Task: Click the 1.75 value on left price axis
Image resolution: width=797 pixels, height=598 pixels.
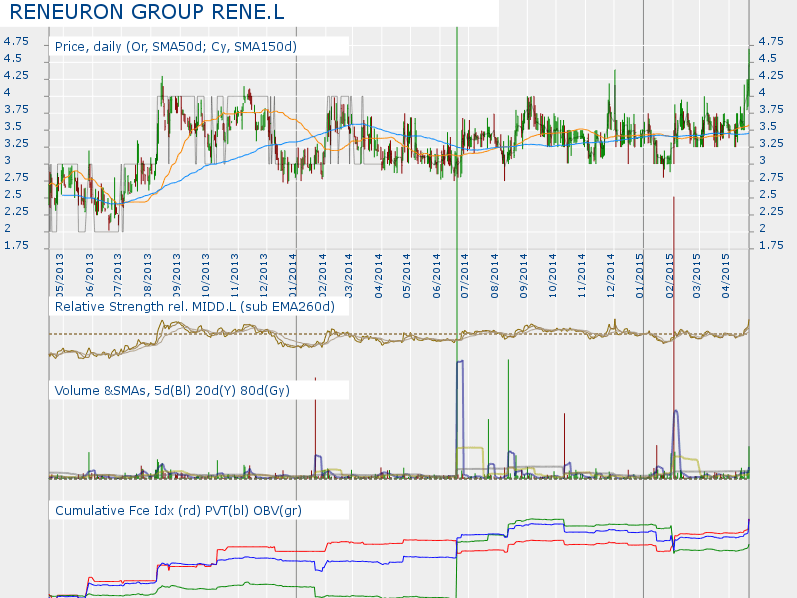Action: (16, 246)
